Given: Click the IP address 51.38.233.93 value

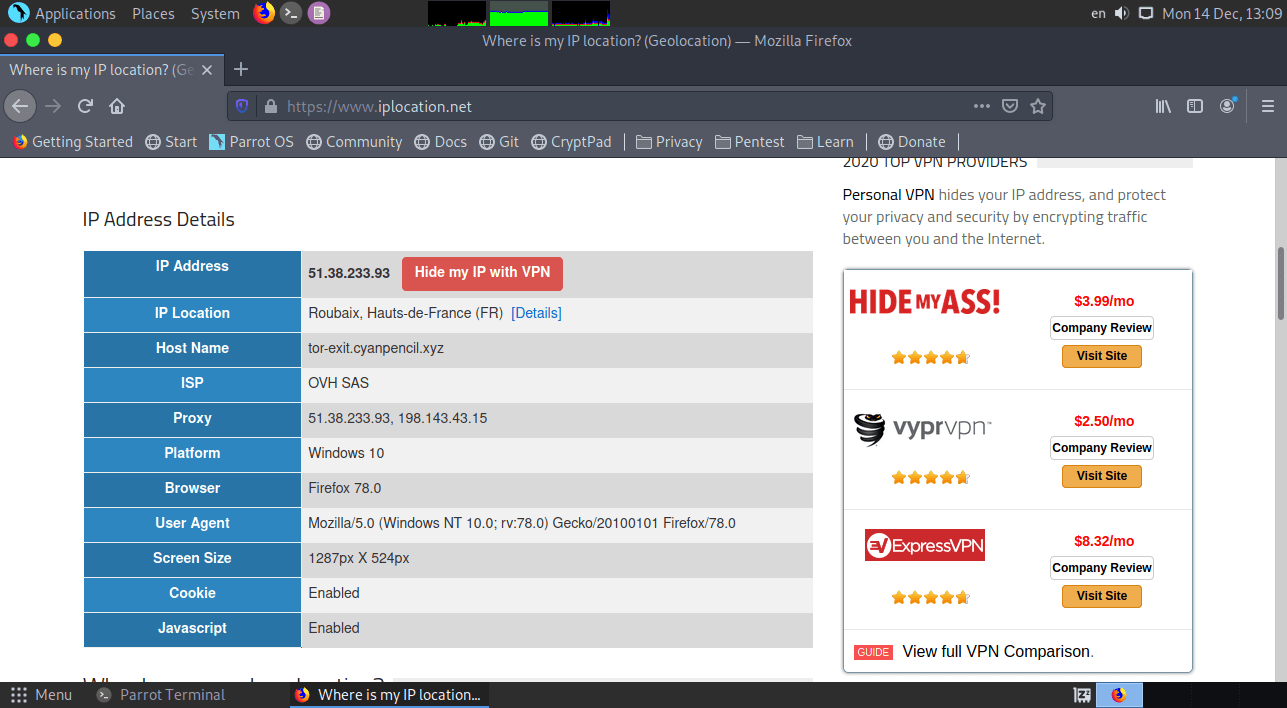Looking at the screenshot, I should (349, 273).
